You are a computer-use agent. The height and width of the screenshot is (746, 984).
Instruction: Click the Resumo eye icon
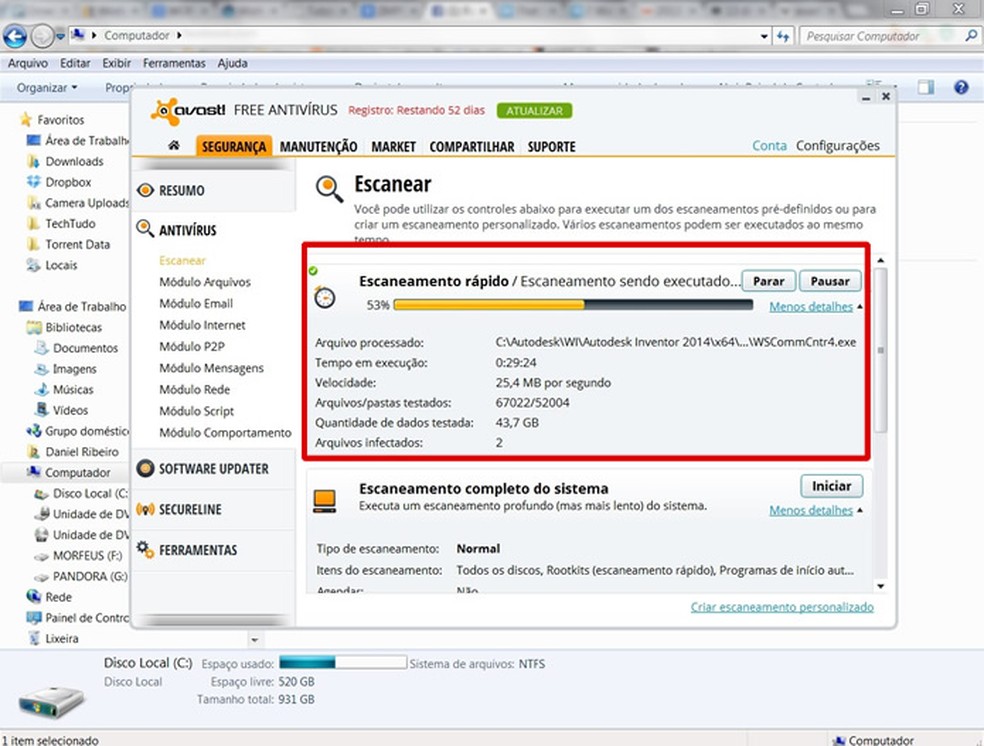coord(145,190)
